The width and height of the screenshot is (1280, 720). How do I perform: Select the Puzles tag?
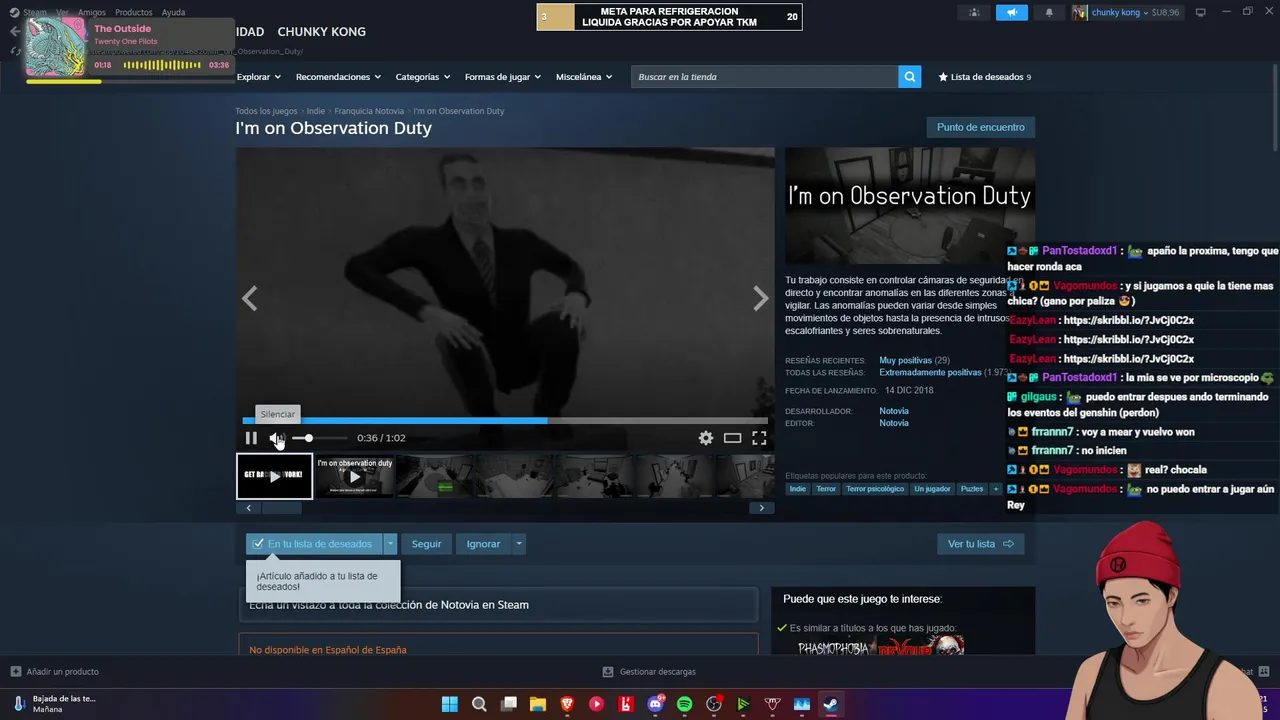point(972,489)
